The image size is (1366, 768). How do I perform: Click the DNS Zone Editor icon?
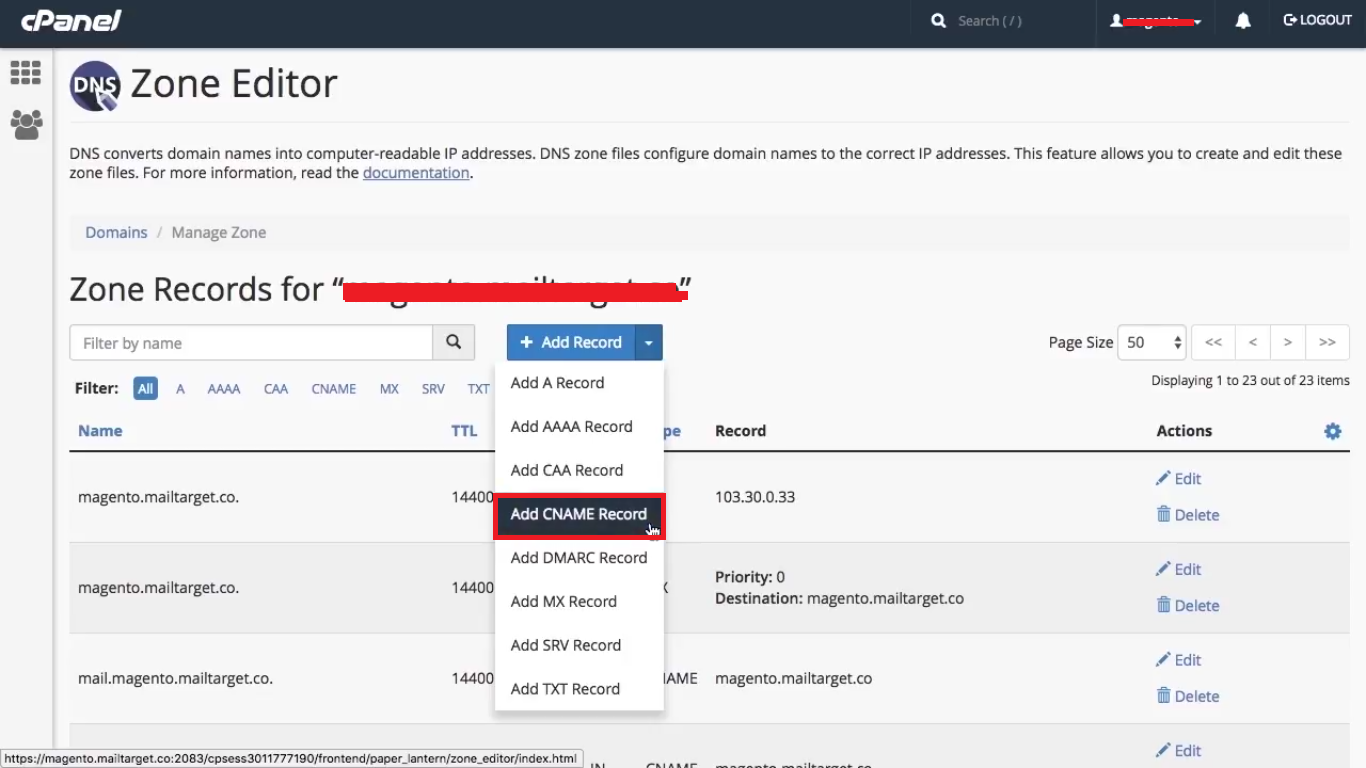point(95,85)
